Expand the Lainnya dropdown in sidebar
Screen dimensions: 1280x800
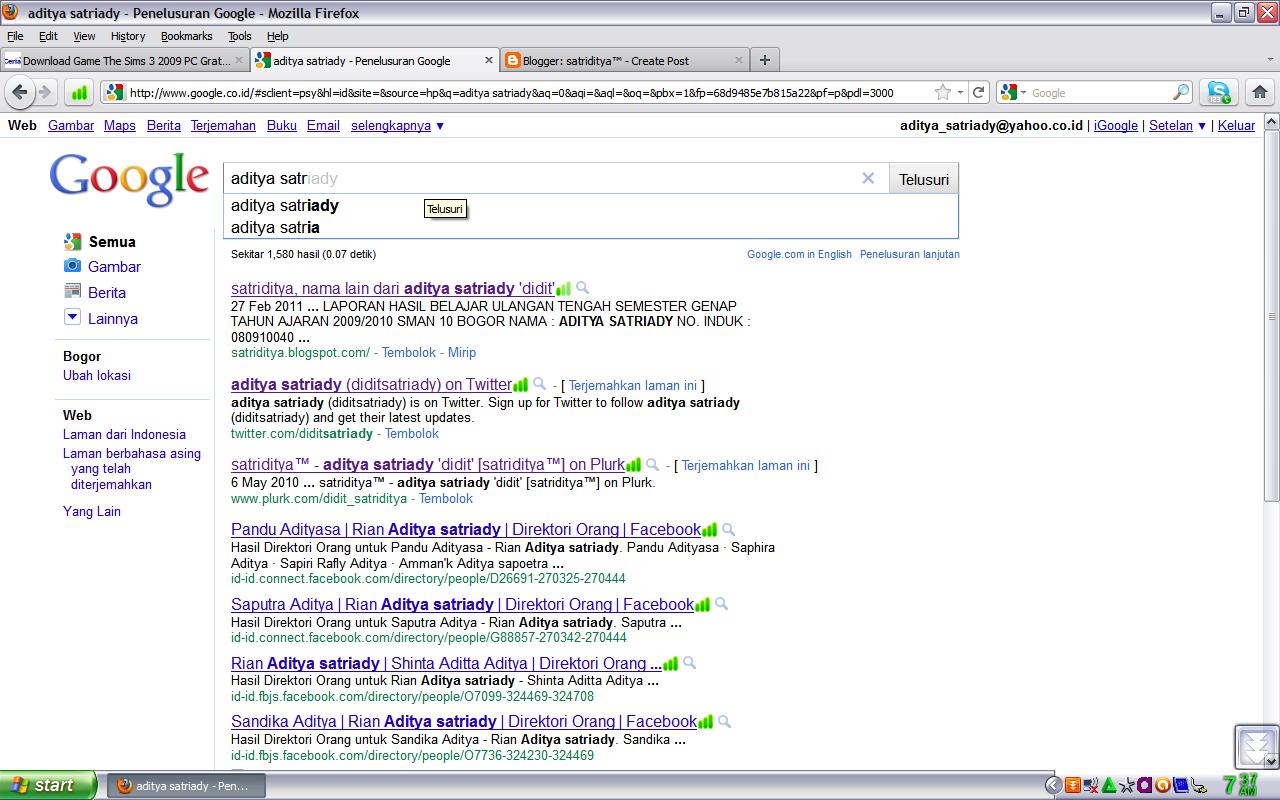pos(72,317)
